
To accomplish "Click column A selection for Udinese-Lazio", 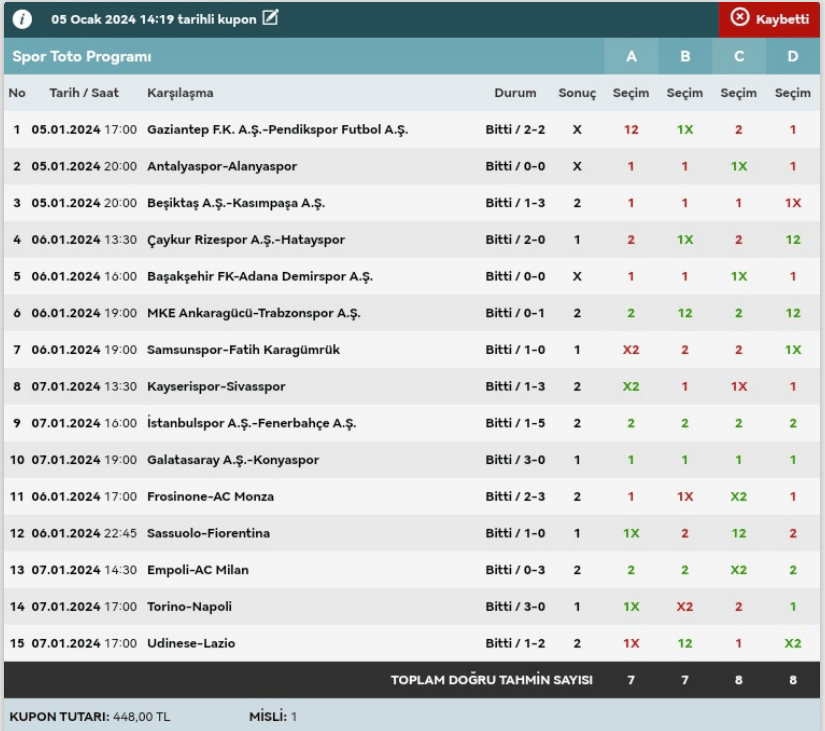I will 631,643.
